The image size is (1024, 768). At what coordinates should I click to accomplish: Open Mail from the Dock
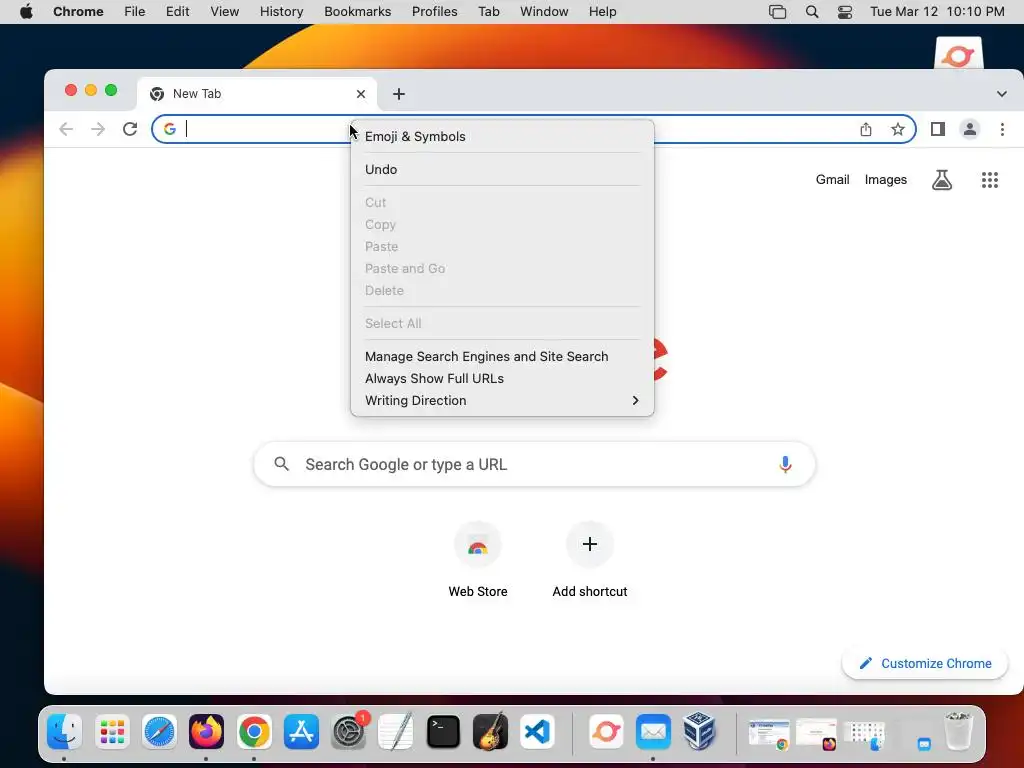point(653,731)
